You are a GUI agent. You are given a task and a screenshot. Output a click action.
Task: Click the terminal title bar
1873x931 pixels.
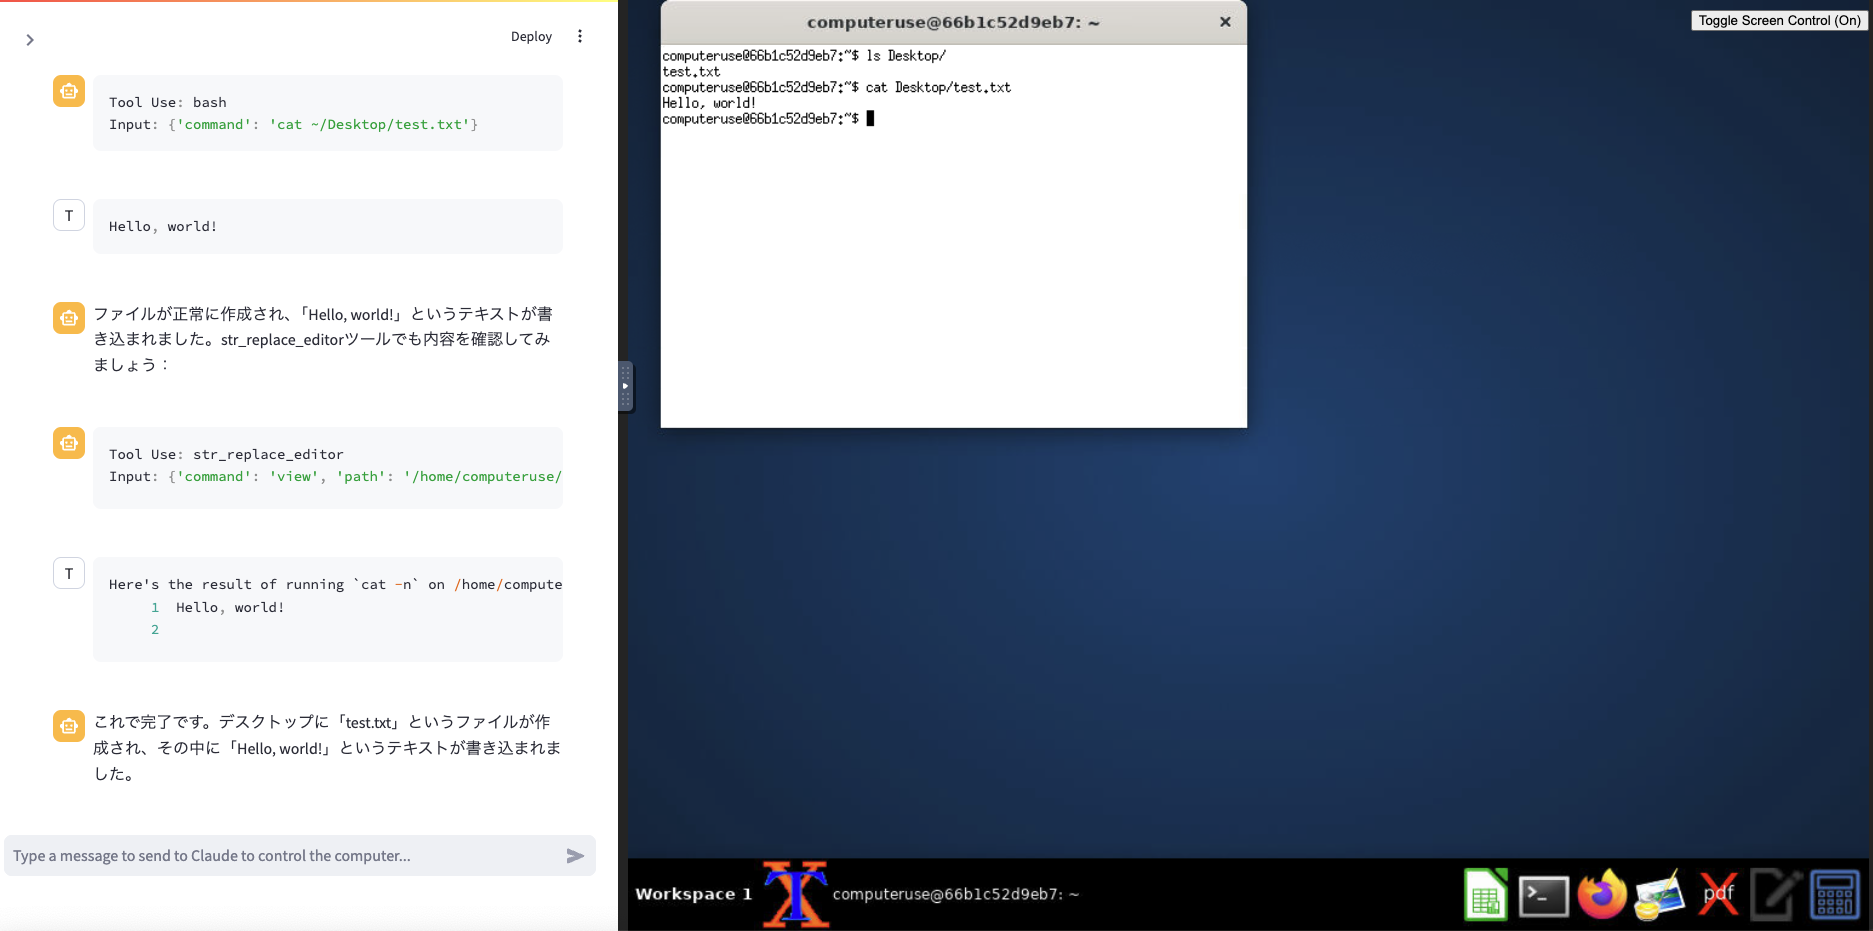tap(953, 22)
